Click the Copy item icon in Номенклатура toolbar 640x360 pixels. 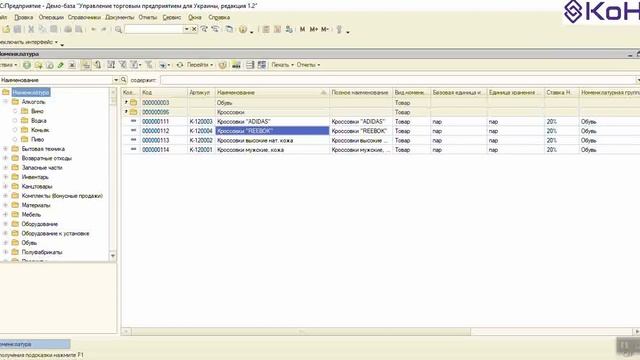coord(50,65)
